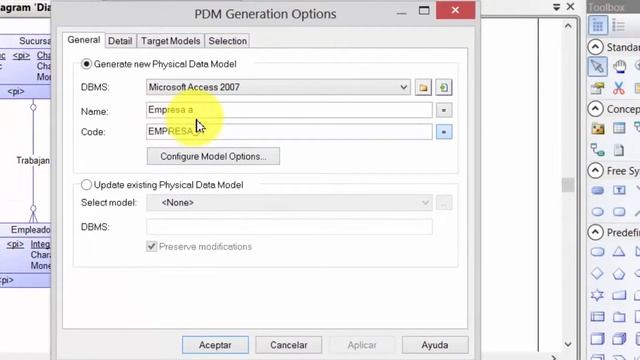Select the predefined internal storage symbol
Viewport: 640px width, 360px height.
pyautogui.click(x=598, y=316)
